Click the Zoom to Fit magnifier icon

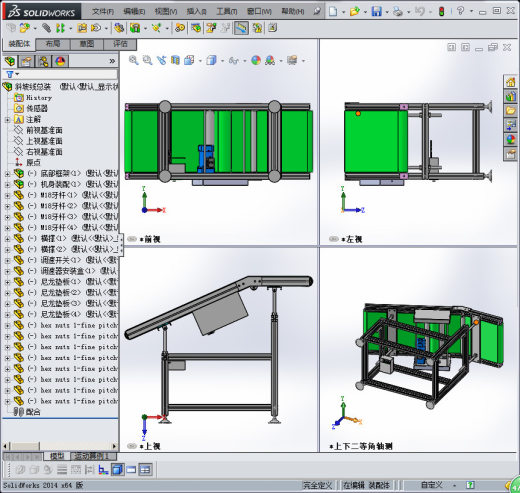[x=134, y=60]
